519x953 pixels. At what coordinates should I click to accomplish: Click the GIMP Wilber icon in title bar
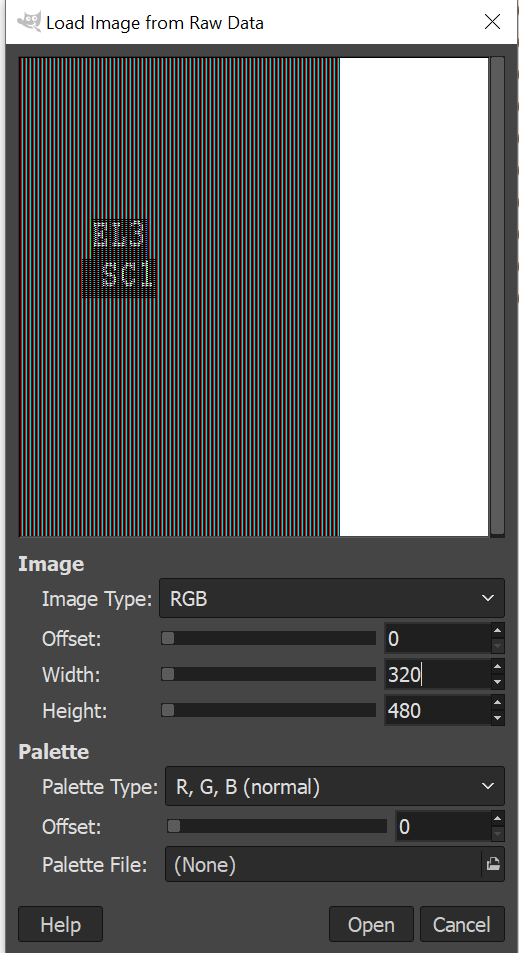click(x=28, y=22)
